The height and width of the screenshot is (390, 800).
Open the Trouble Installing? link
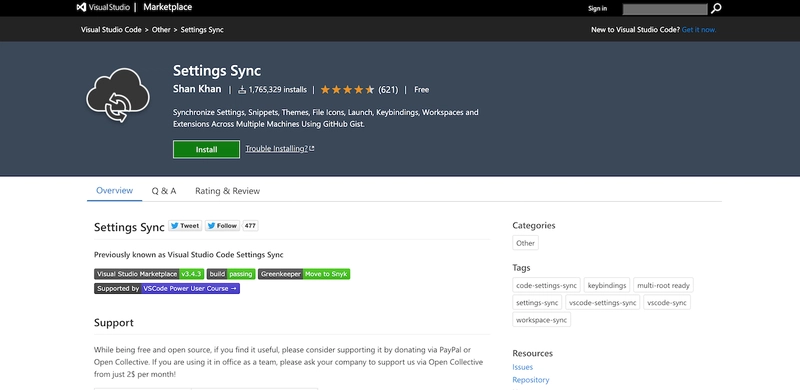click(280, 149)
